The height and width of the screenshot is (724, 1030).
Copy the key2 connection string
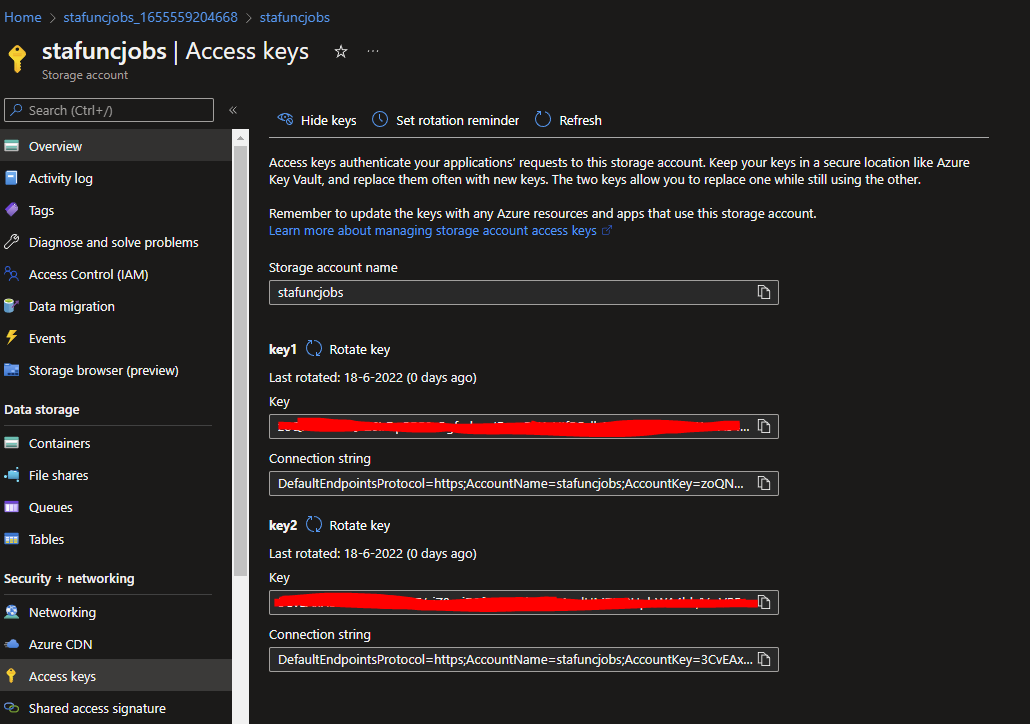(764, 659)
